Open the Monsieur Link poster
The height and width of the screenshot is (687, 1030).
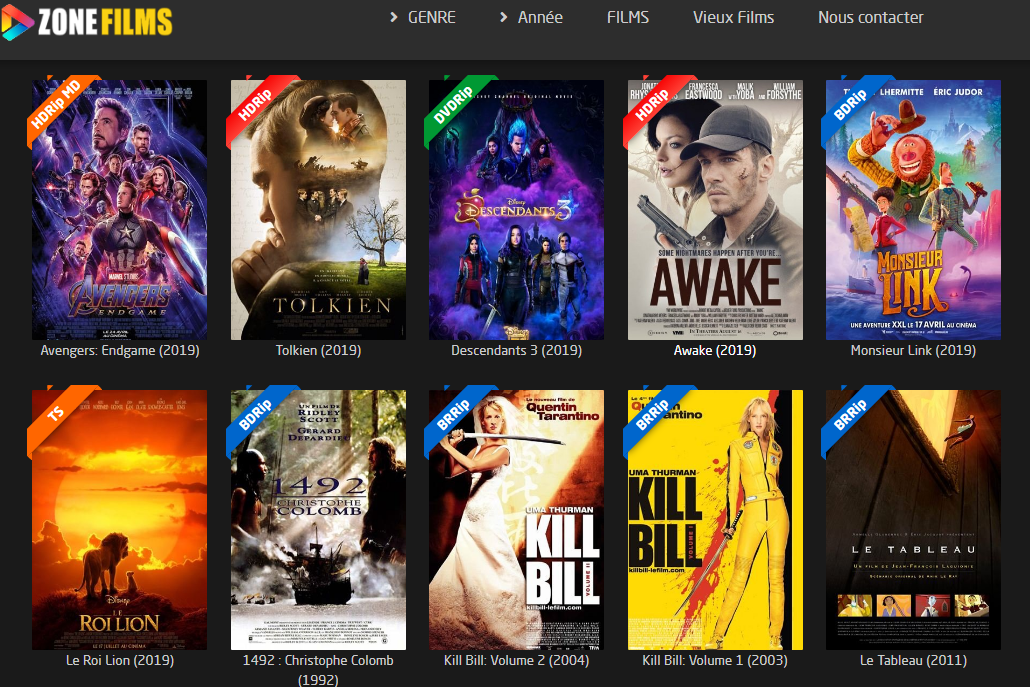pyautogui.click(x=913, y=210)
